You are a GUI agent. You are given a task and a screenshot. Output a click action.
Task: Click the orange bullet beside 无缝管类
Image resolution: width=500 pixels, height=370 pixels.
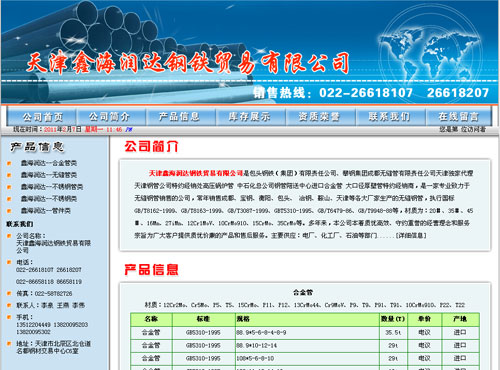pos(9,175)
